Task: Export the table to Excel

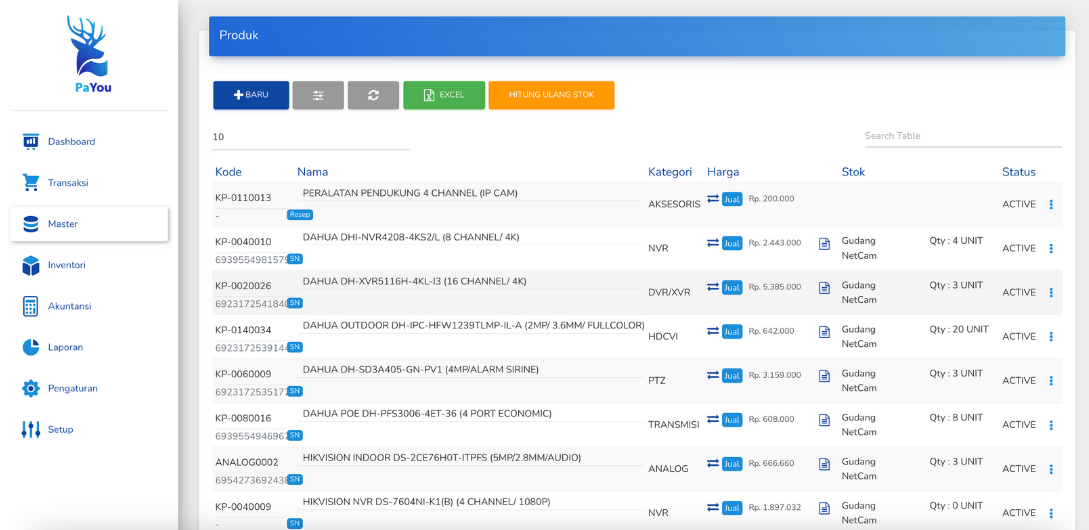Action: (x=444, y=95)
